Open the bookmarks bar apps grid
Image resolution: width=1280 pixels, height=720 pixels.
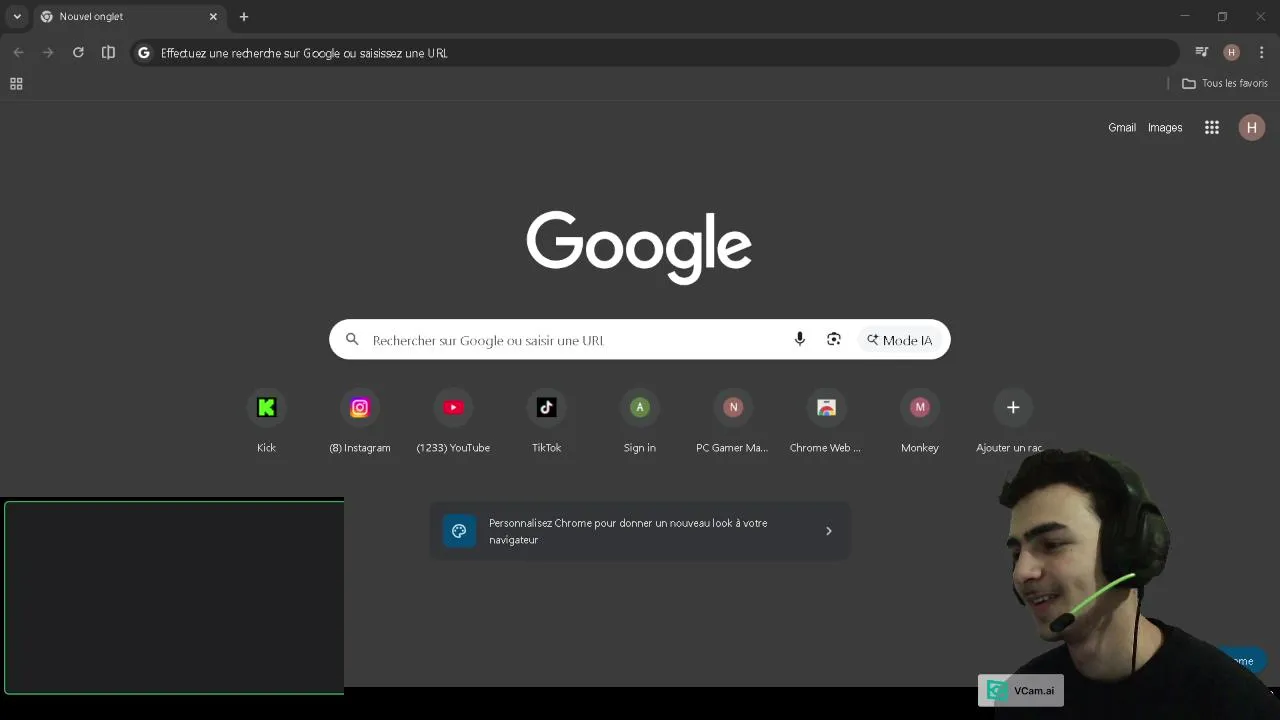pyautogui.click(x=16, y=83)
